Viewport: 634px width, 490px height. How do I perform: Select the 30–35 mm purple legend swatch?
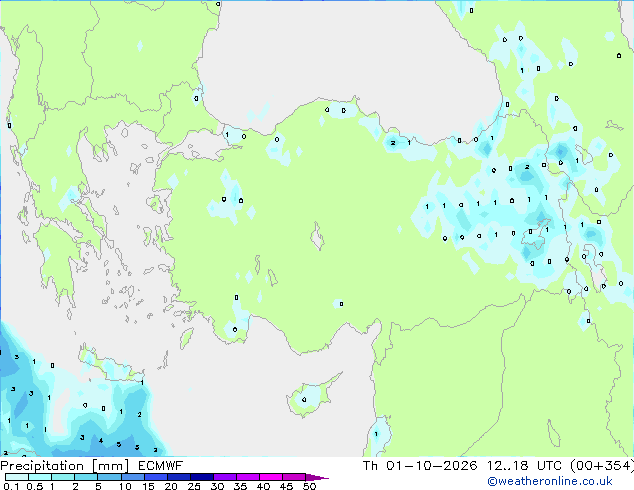[225, 477]
